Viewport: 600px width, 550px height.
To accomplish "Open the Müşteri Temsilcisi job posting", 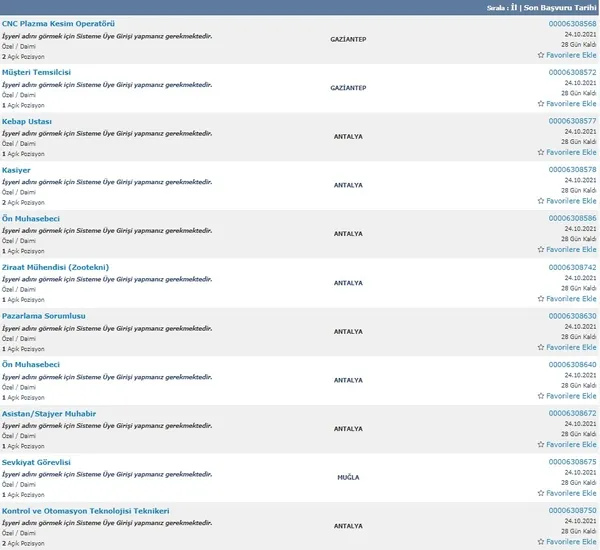I will 36,72.
